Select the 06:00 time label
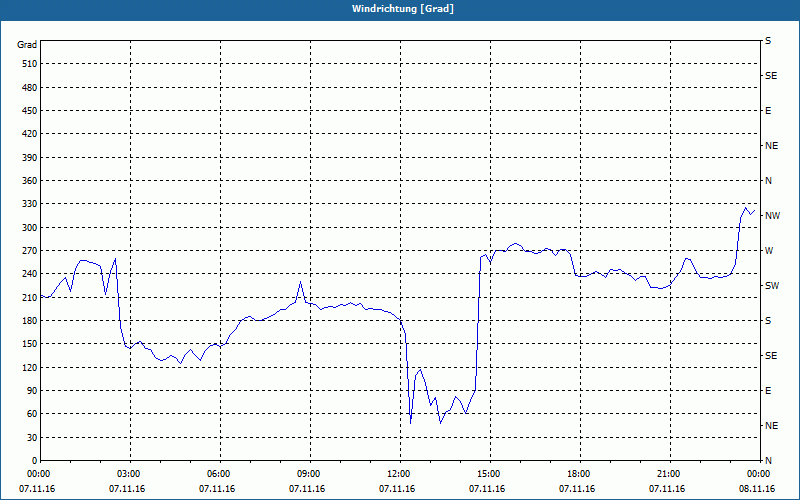 219,474
